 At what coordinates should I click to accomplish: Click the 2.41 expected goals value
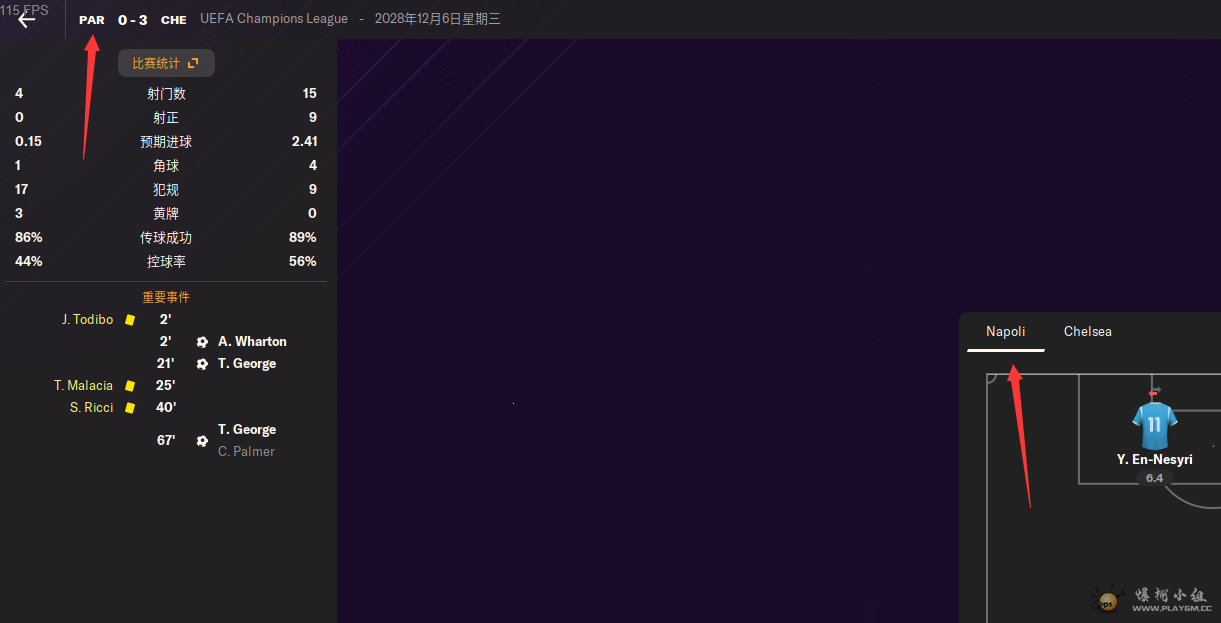[304, 142]
